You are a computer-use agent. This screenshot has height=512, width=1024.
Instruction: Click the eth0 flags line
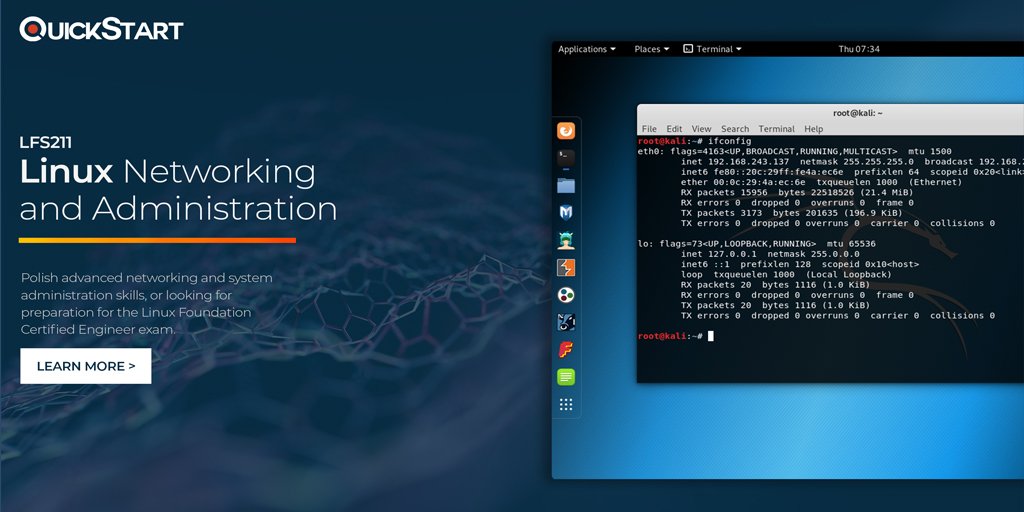coord(795,152)
